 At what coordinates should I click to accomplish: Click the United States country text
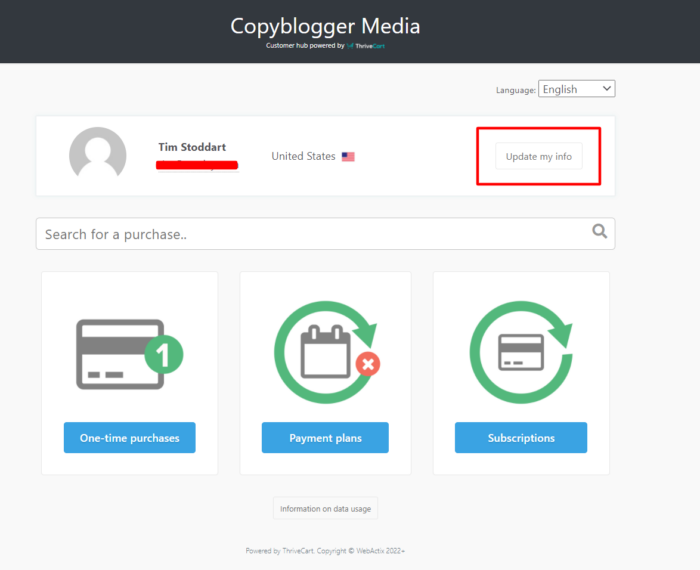(303, 156)
